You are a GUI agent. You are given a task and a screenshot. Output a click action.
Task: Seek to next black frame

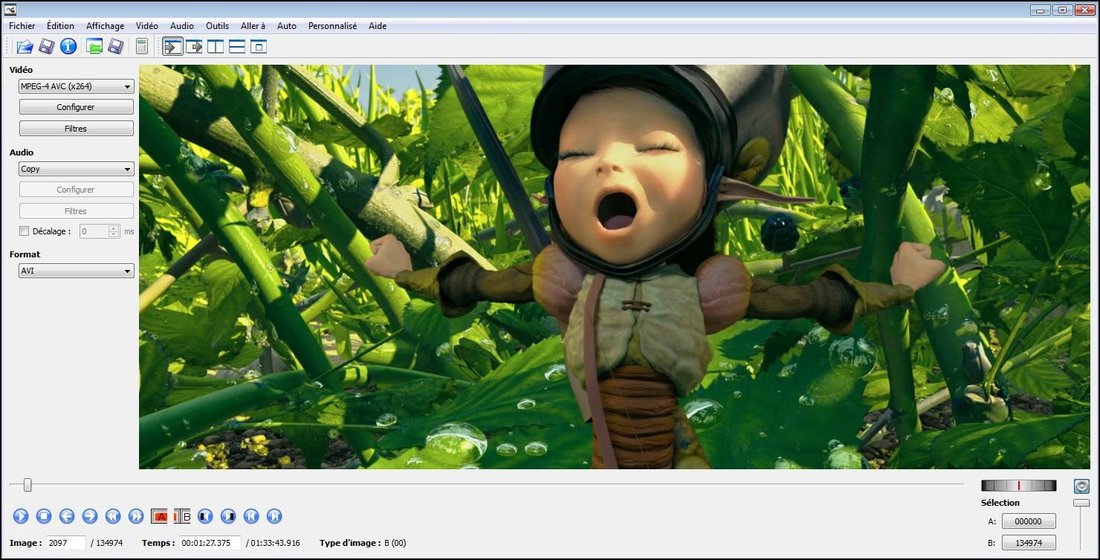[228, 516]
